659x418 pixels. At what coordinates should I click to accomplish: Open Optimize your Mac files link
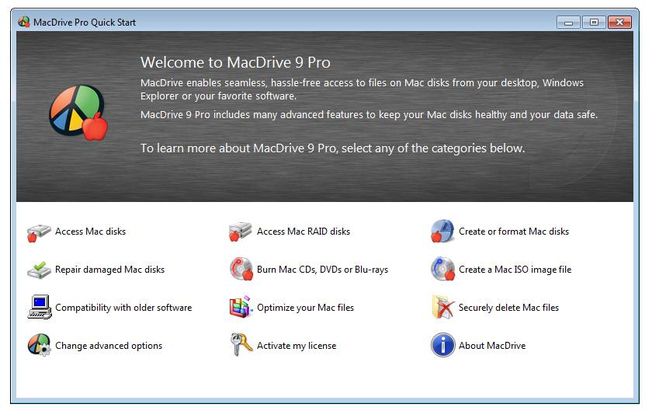point(306,308)
